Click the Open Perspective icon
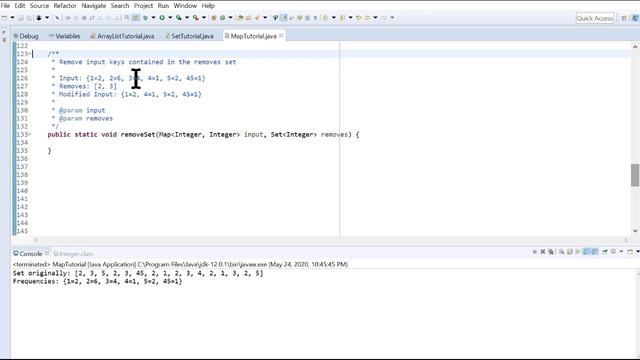Screen dimensions: 640x360 624,18
